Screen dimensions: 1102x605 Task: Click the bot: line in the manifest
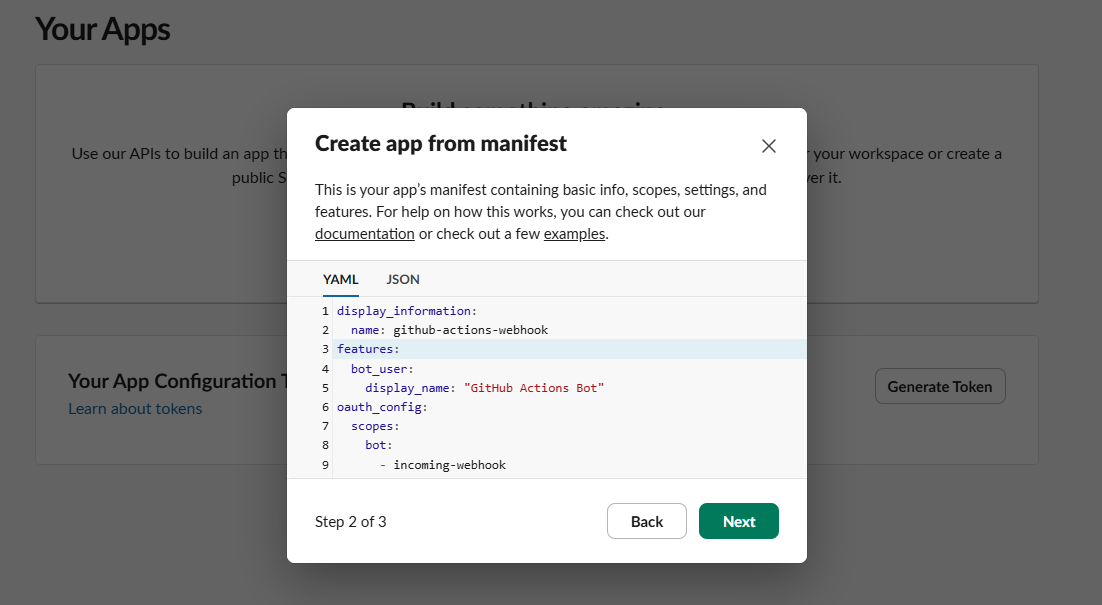[379, 445]
